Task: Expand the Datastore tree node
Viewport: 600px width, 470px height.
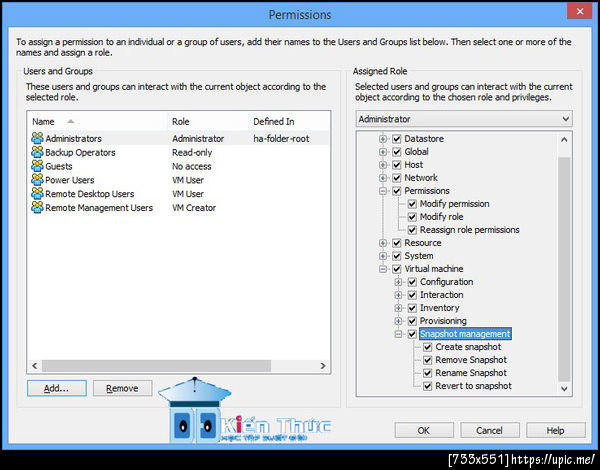Action: [383, 139]
